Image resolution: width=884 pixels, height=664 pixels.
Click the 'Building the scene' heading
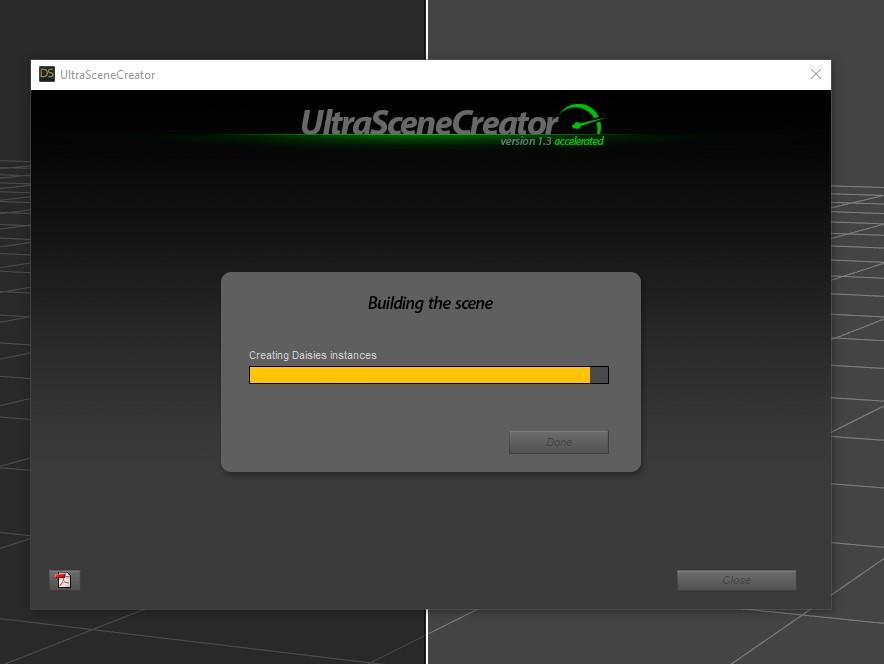pyautogui.click(x=430, y=303)
